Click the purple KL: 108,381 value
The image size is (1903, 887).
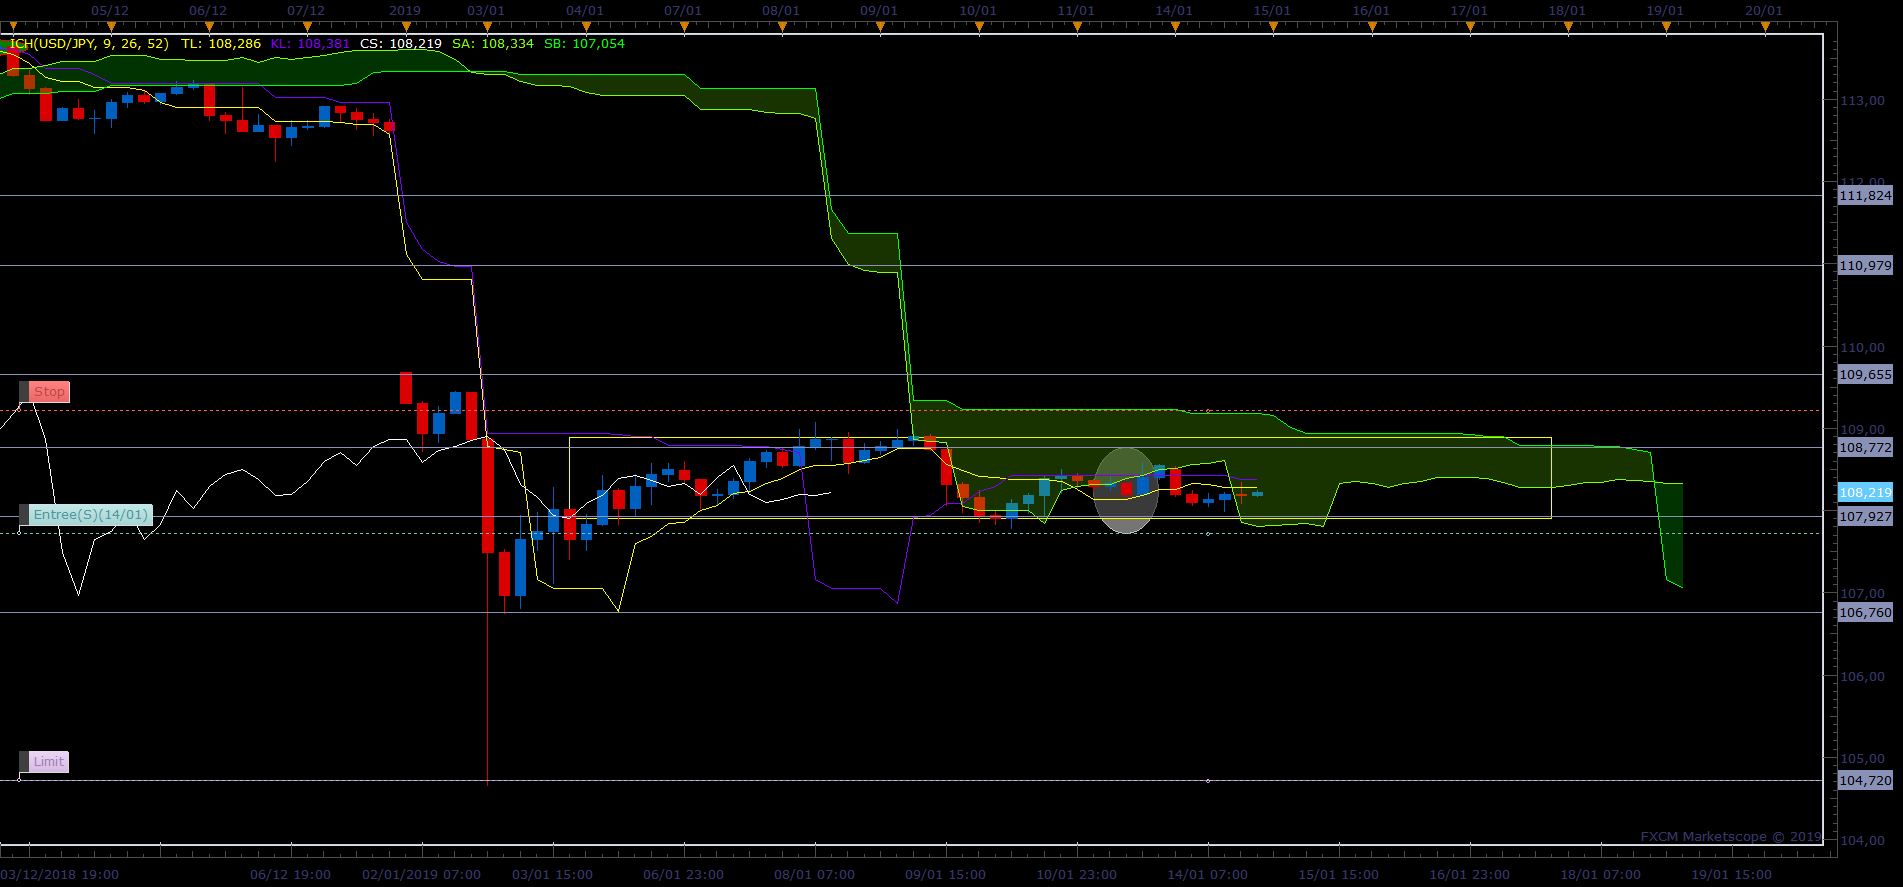tap(310, 44)
